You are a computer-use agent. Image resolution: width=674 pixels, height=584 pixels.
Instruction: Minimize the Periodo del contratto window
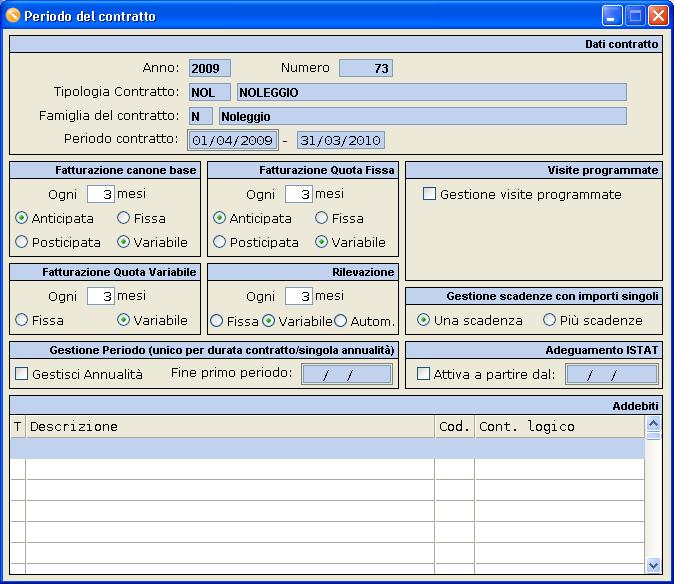click(x=611, y=16)
